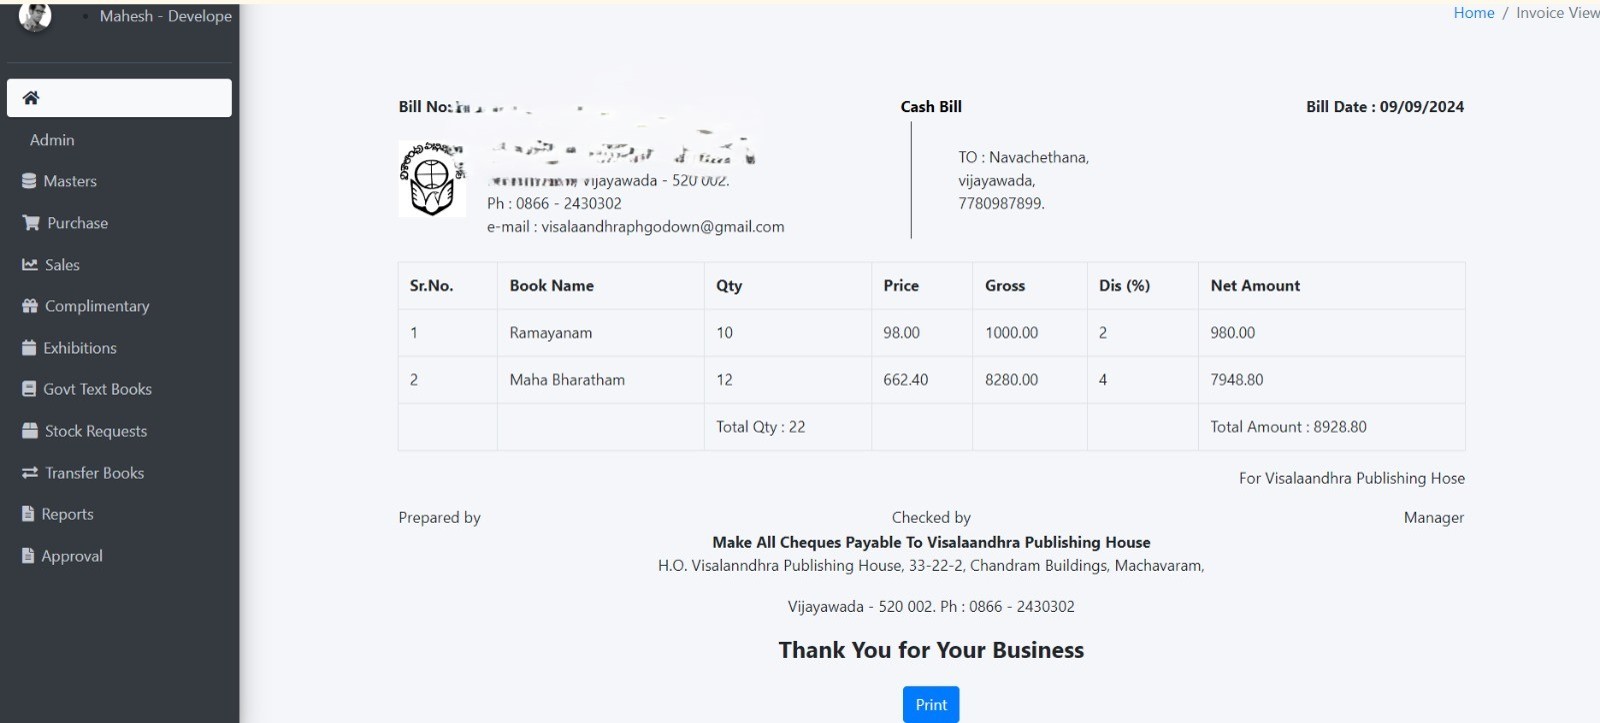This screenshot has height=723, width=1600.
Task: Click the Masters database icon
Action: (x=29, y=181)
